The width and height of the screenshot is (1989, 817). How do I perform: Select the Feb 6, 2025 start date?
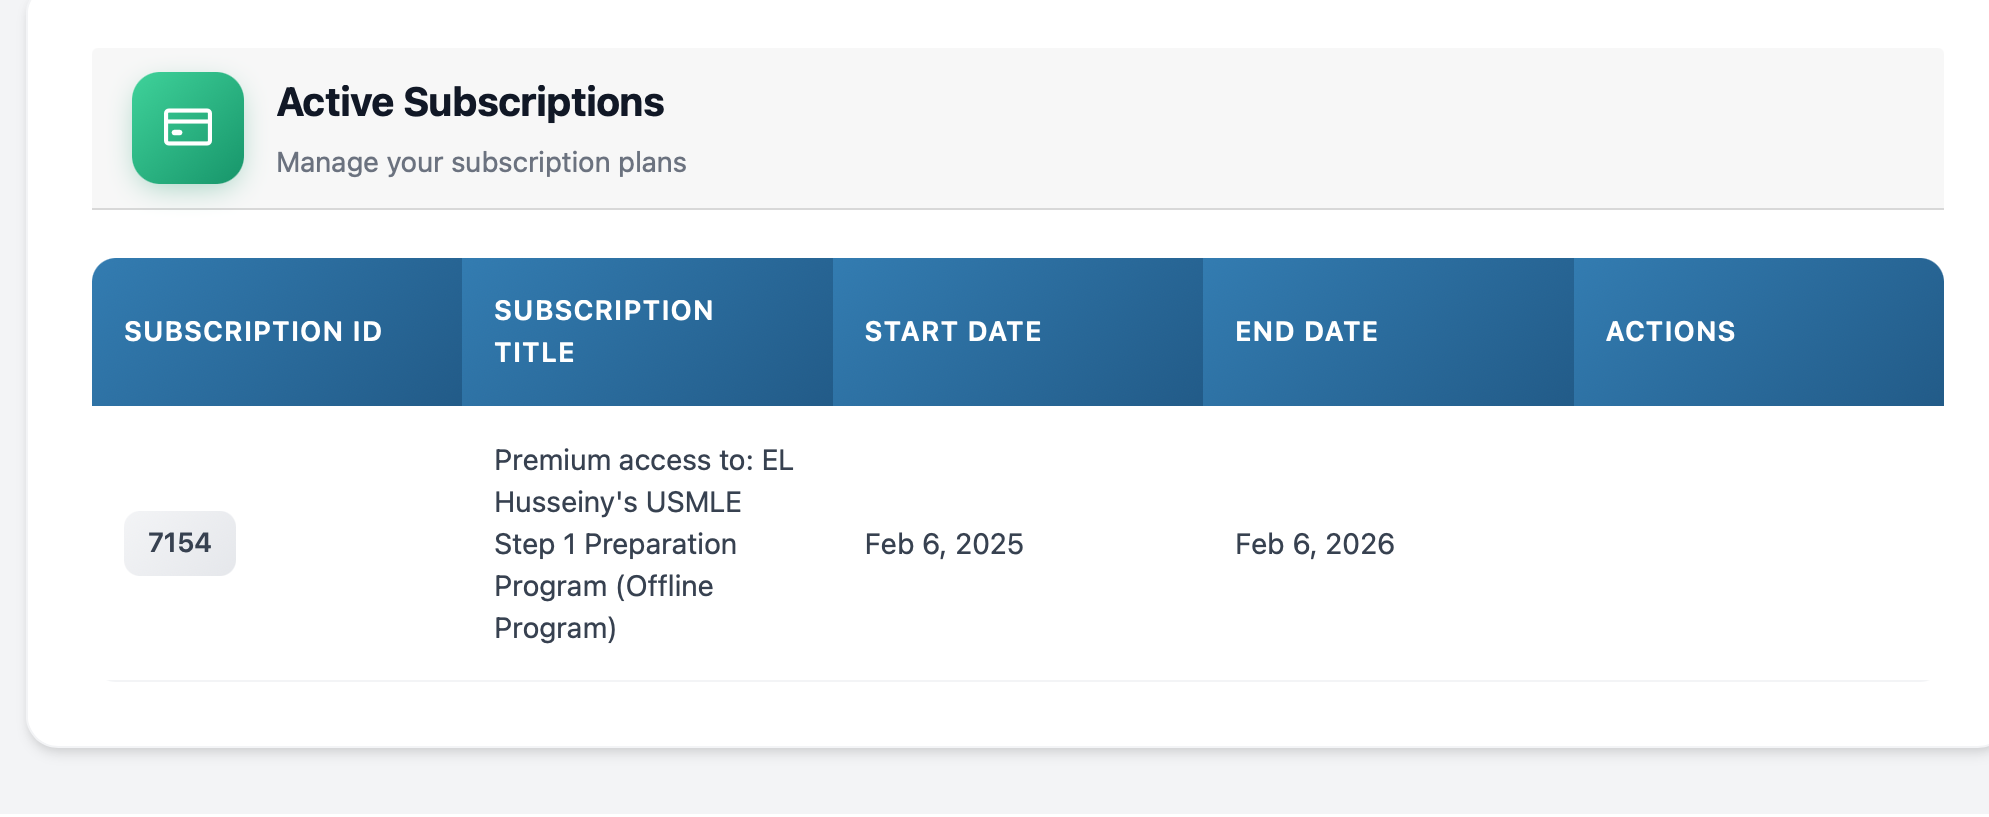click(943, 544)
